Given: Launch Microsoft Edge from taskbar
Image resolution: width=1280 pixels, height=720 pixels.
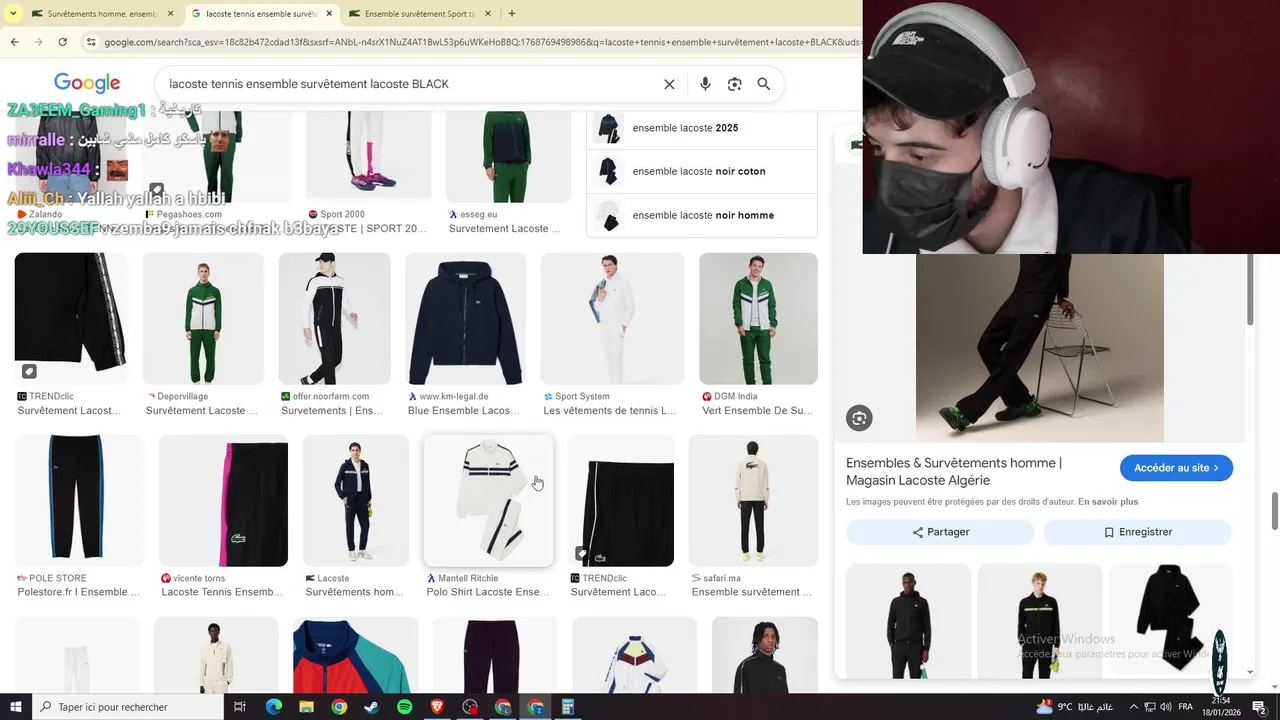Looking at the screenshot, I should [273, 707].
